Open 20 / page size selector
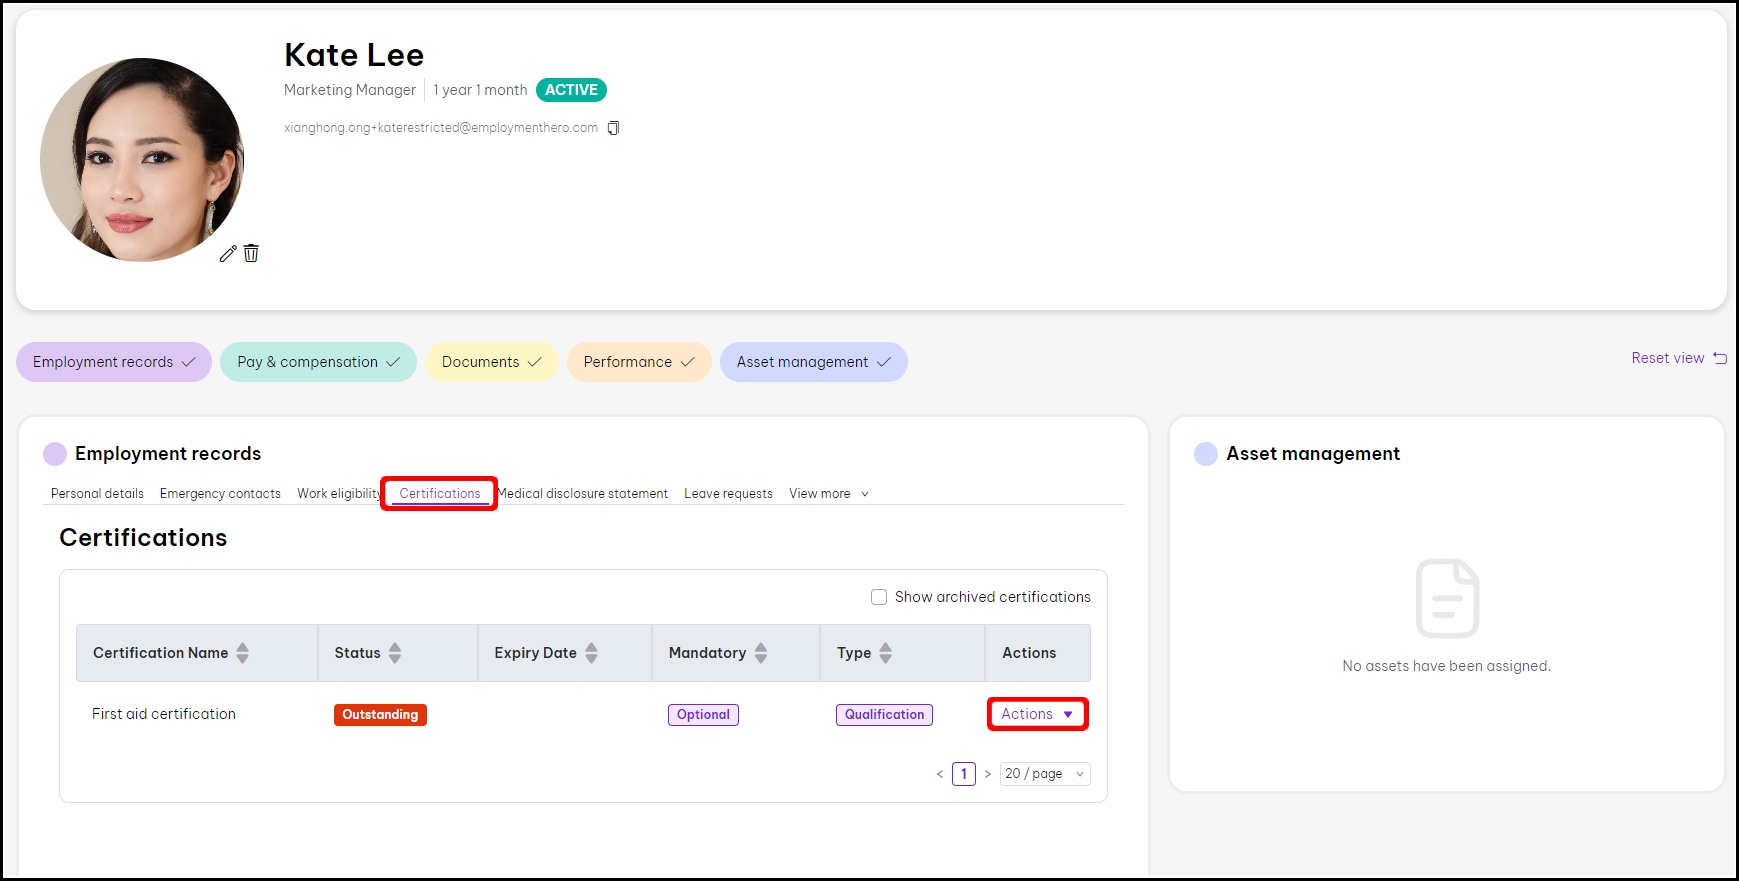Screen dimensions: 1739x881 [x=1045, y=774]
